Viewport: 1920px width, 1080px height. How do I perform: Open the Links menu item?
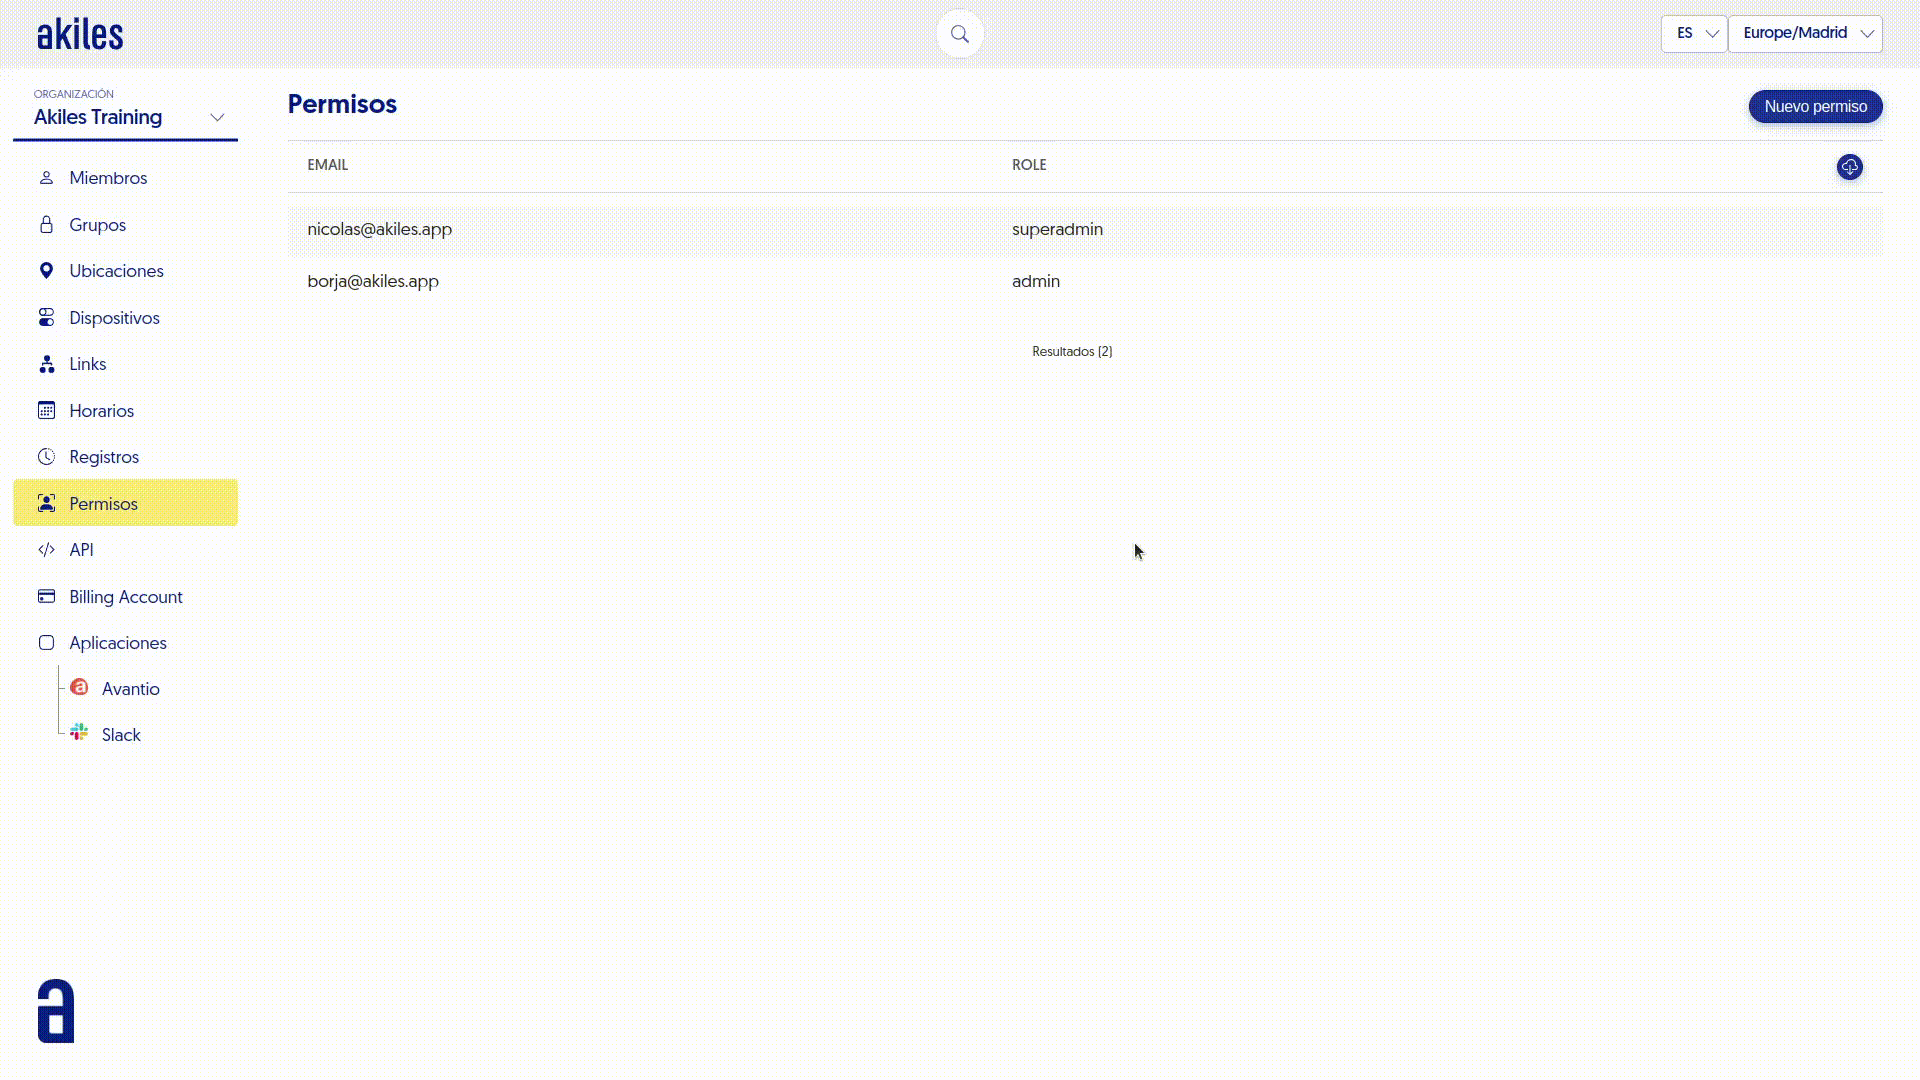click(x=88, y=364)
